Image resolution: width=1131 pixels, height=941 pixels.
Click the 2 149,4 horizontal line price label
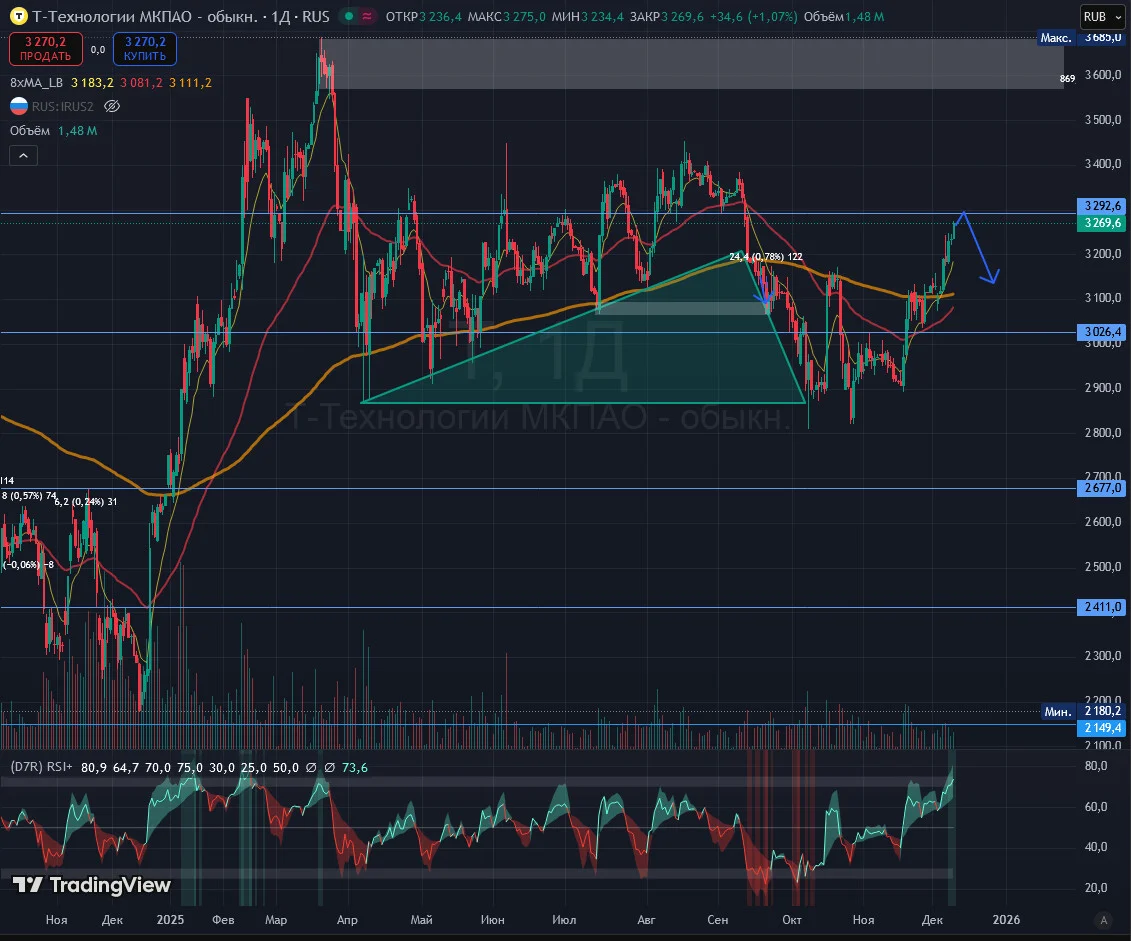pyautogui.click(x=1102, y=728)
